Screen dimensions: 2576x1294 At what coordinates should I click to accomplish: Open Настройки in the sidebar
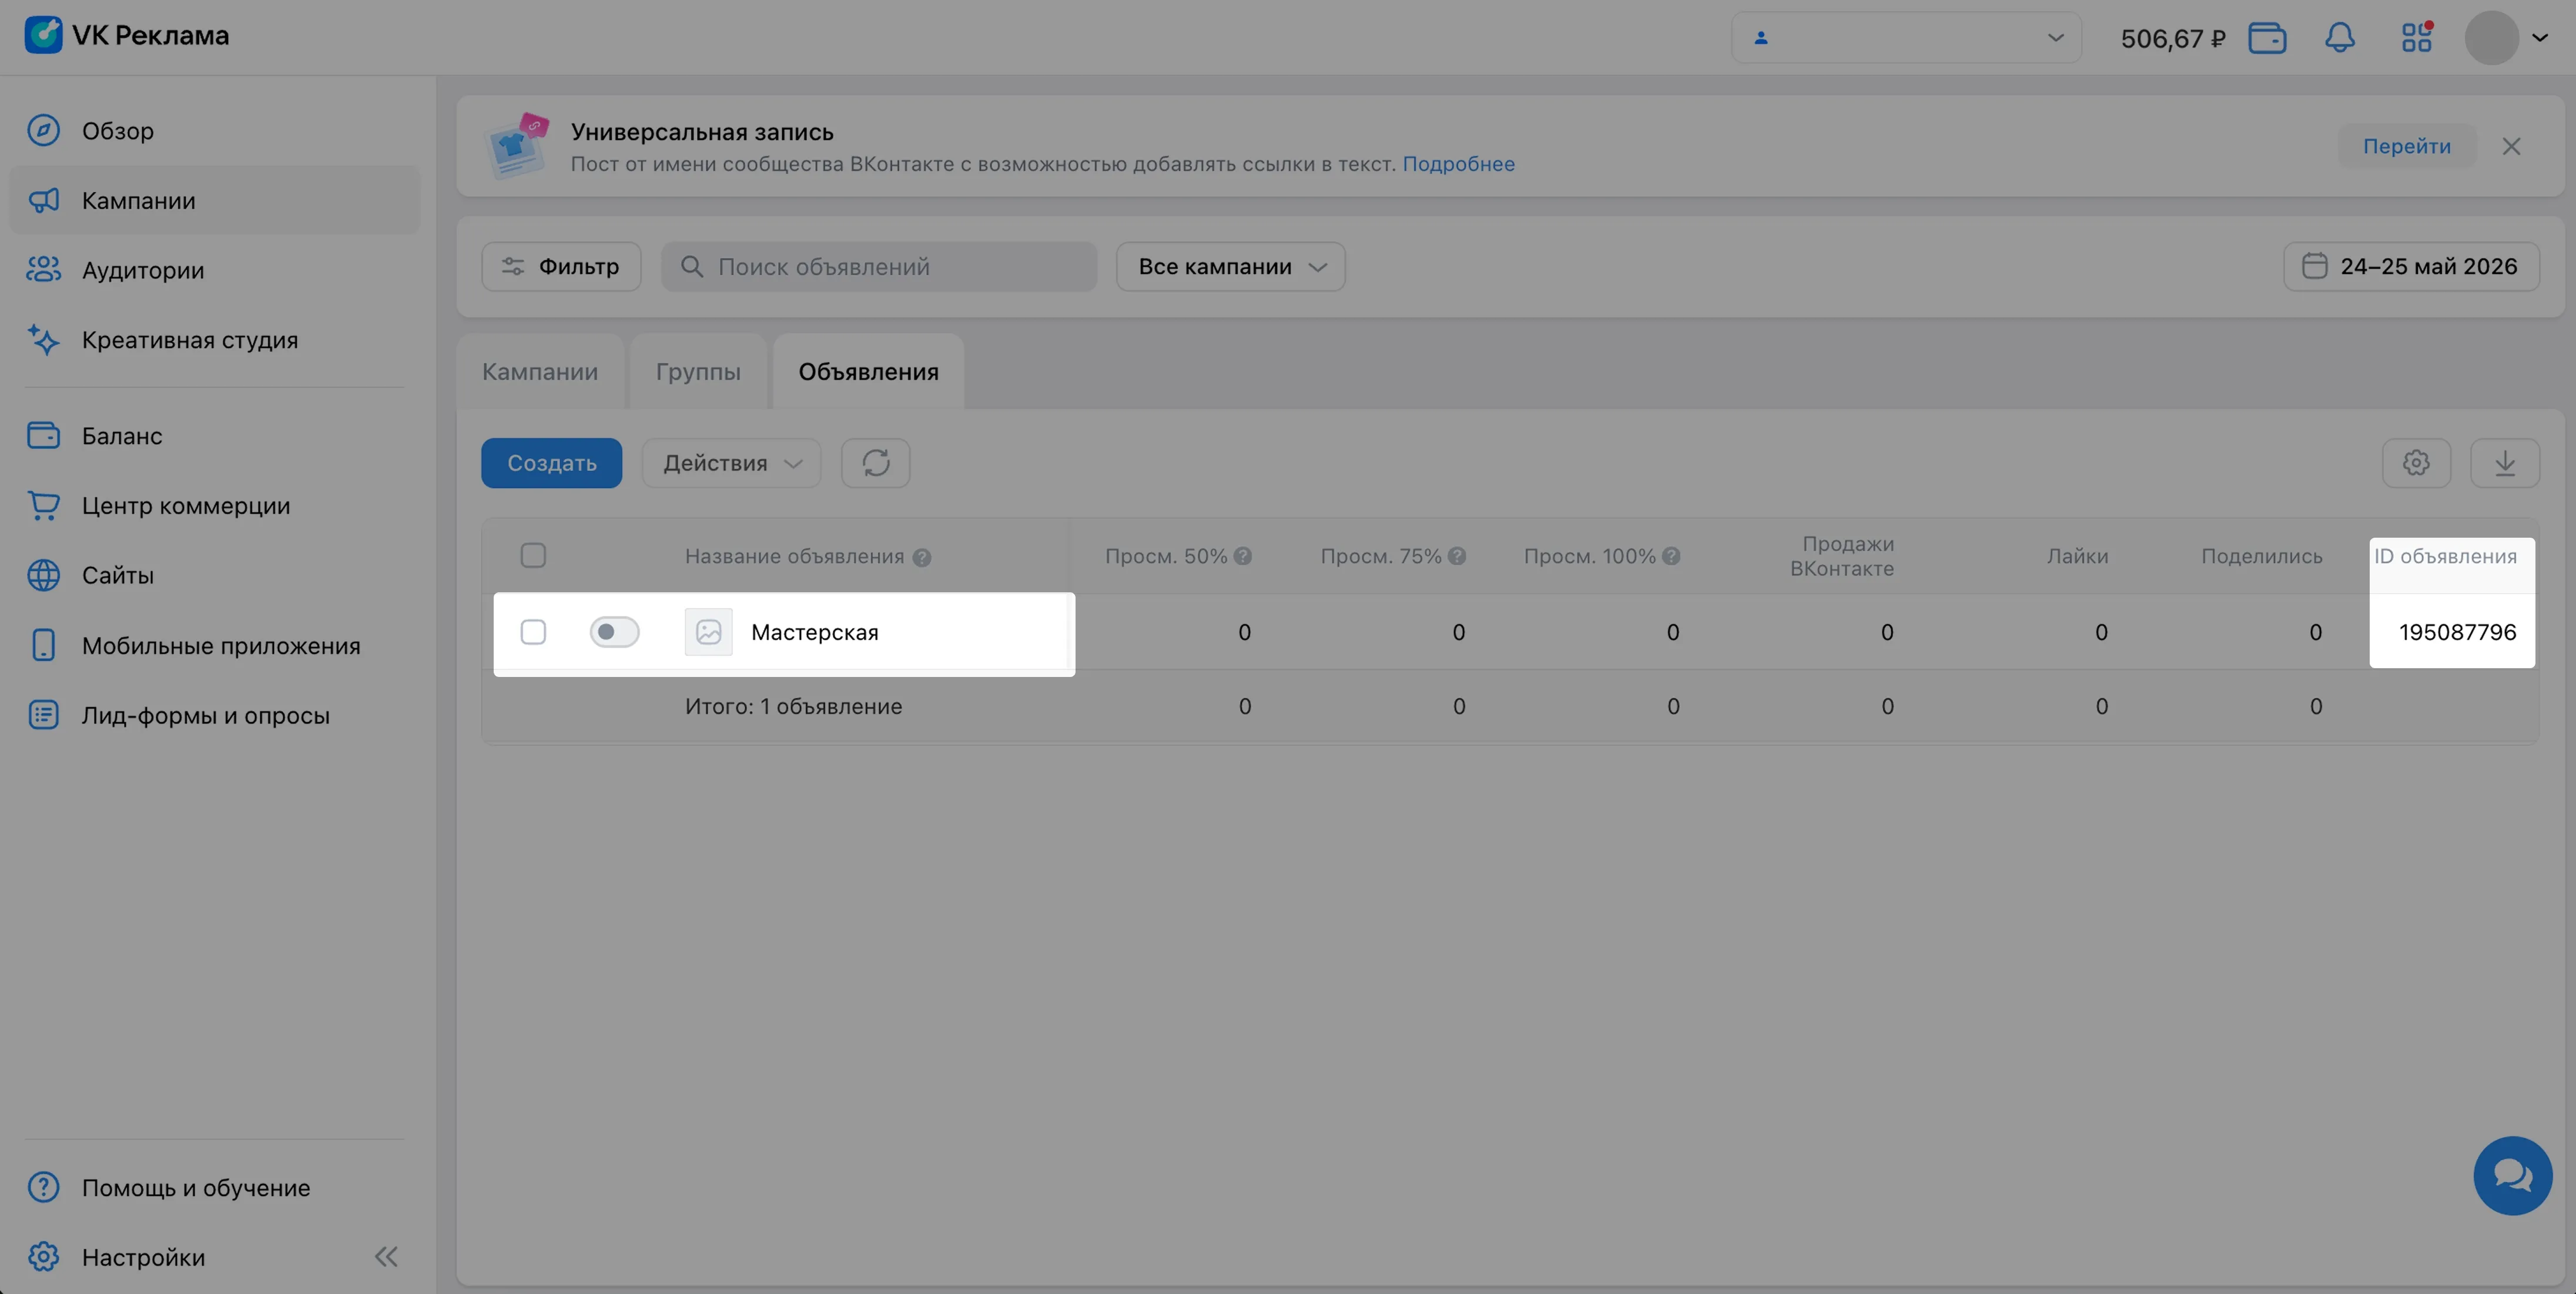(143, 1257)
